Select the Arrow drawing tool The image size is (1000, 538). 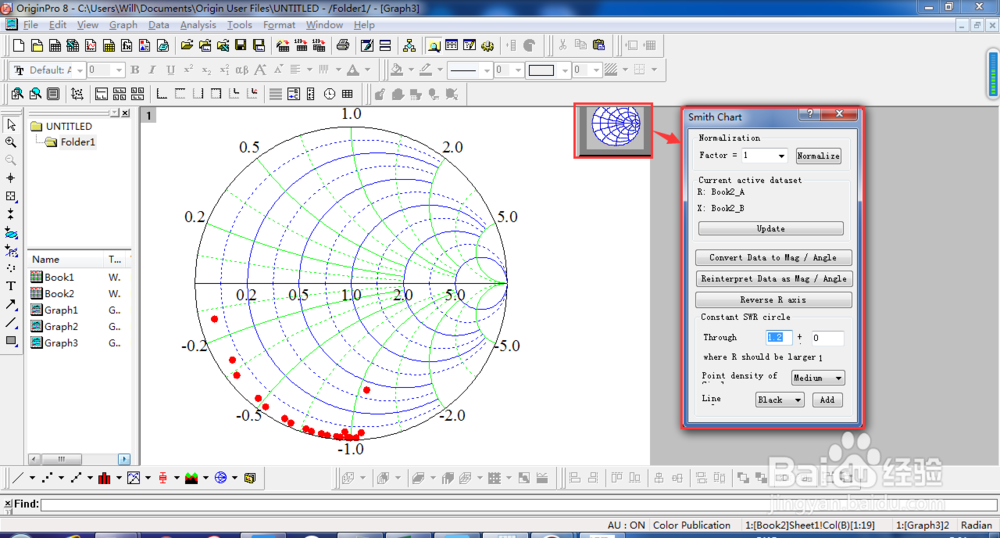[11, 305]
